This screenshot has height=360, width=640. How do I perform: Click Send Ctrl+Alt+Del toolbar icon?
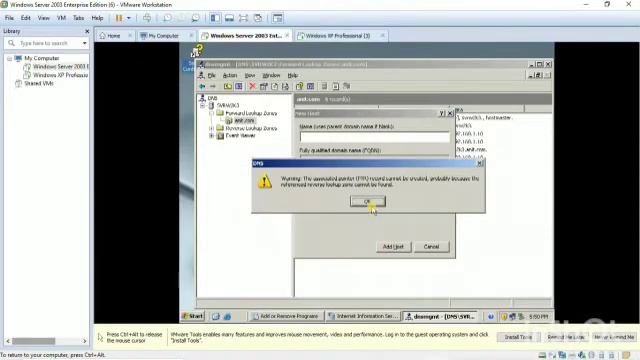(147, 18)
